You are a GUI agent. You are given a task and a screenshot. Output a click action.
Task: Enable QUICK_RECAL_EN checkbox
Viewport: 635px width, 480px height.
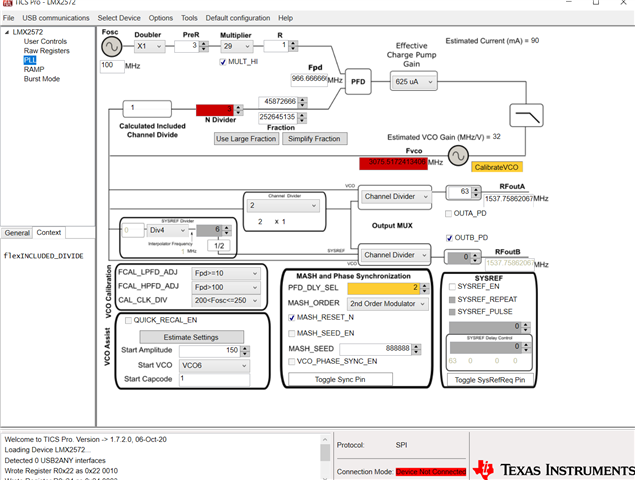coord(128,320)
